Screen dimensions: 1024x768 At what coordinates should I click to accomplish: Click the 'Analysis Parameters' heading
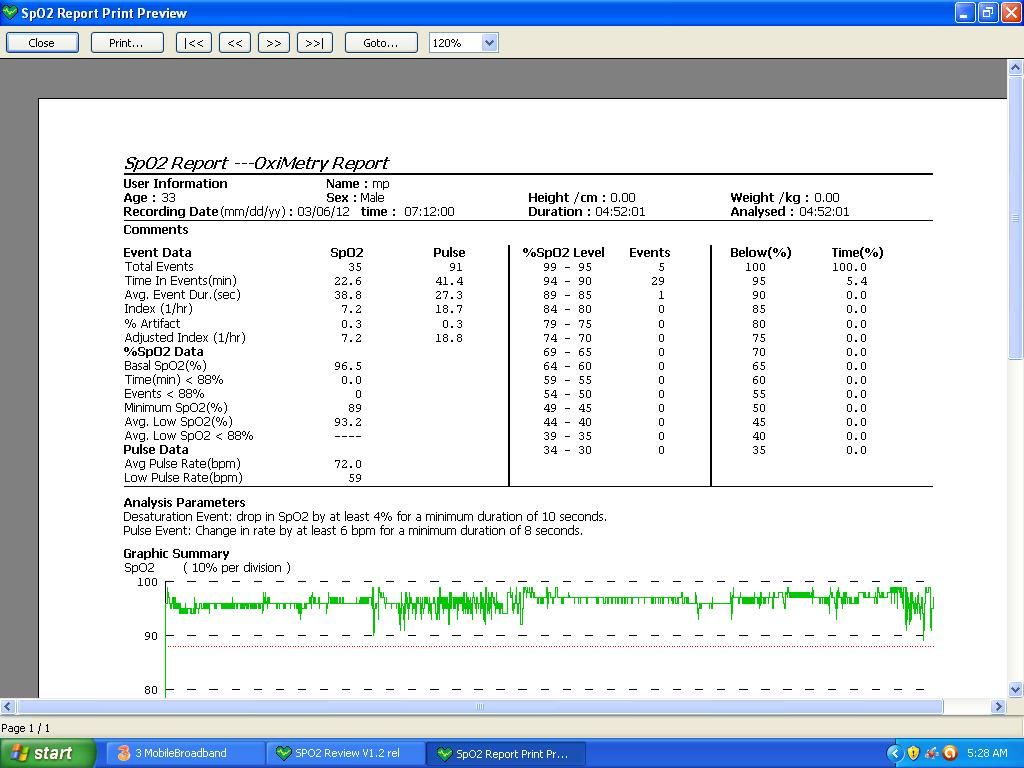coord(184,502)
